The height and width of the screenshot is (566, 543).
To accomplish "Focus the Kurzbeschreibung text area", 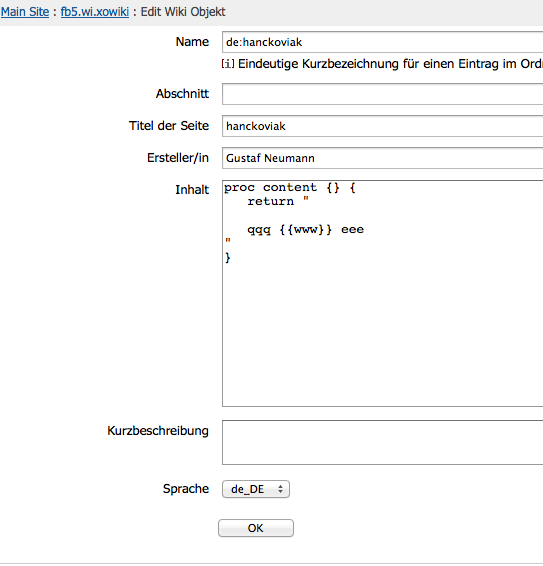I will click(383, 442).
